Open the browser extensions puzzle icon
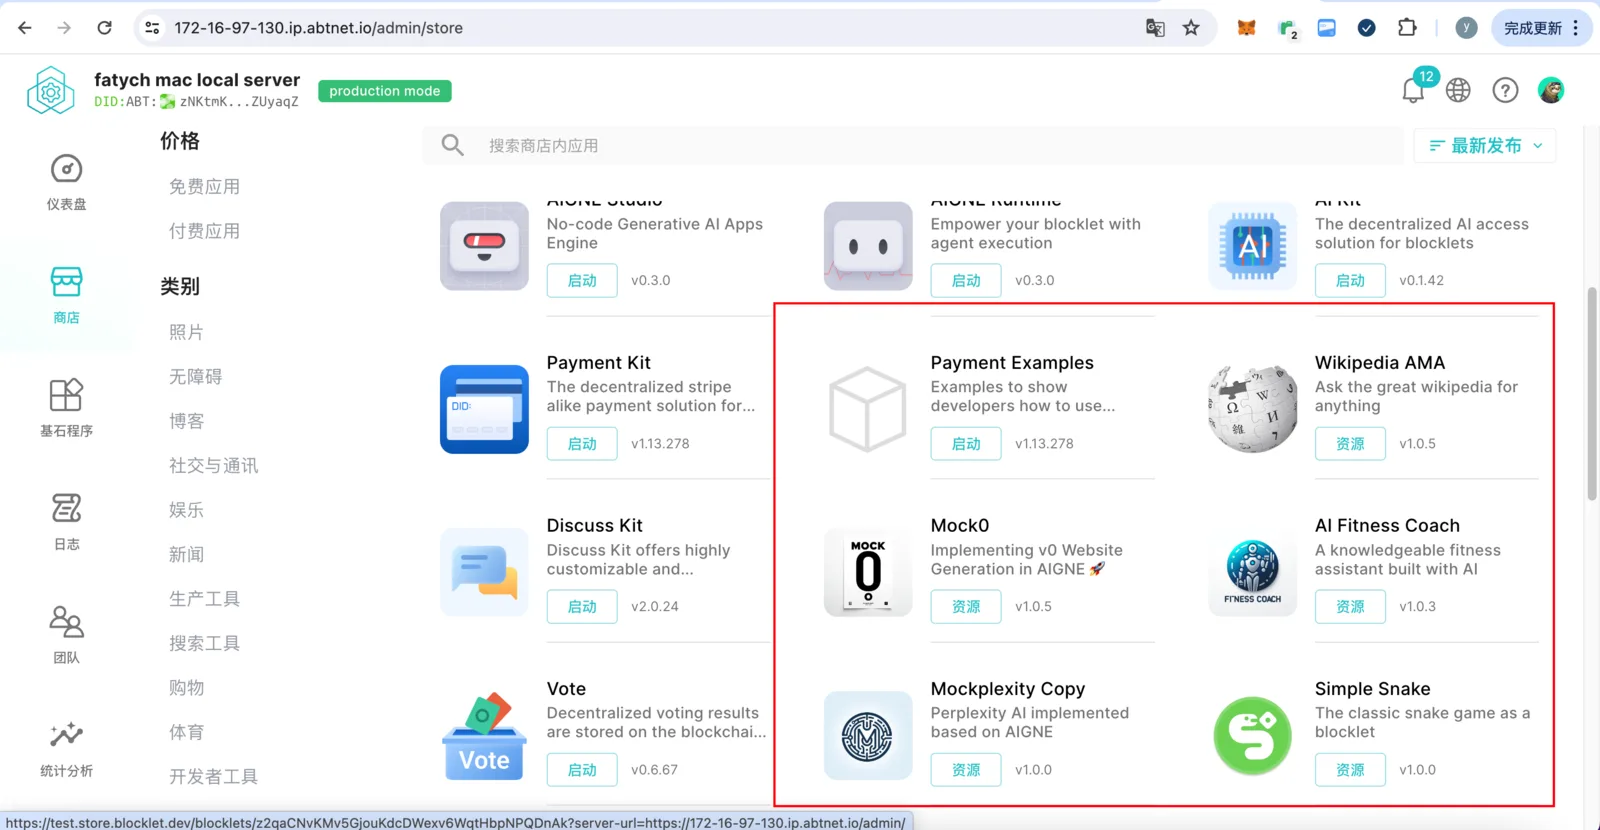 point(1407,28)
